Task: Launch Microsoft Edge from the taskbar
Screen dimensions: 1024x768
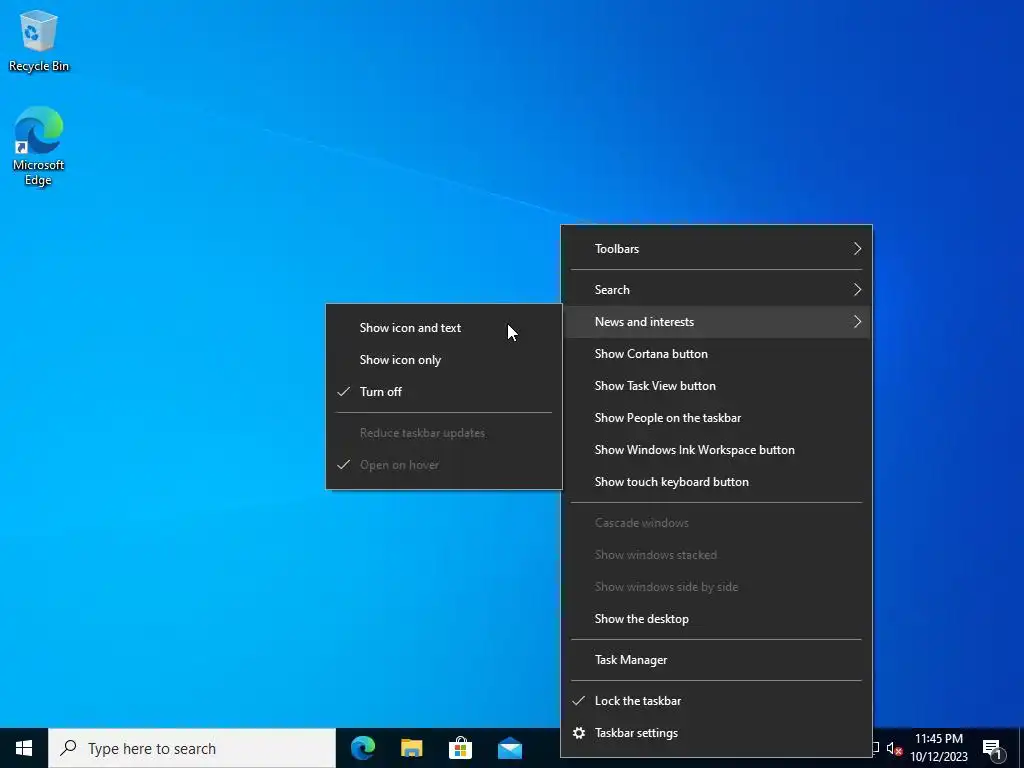Action: coord(363,748)
